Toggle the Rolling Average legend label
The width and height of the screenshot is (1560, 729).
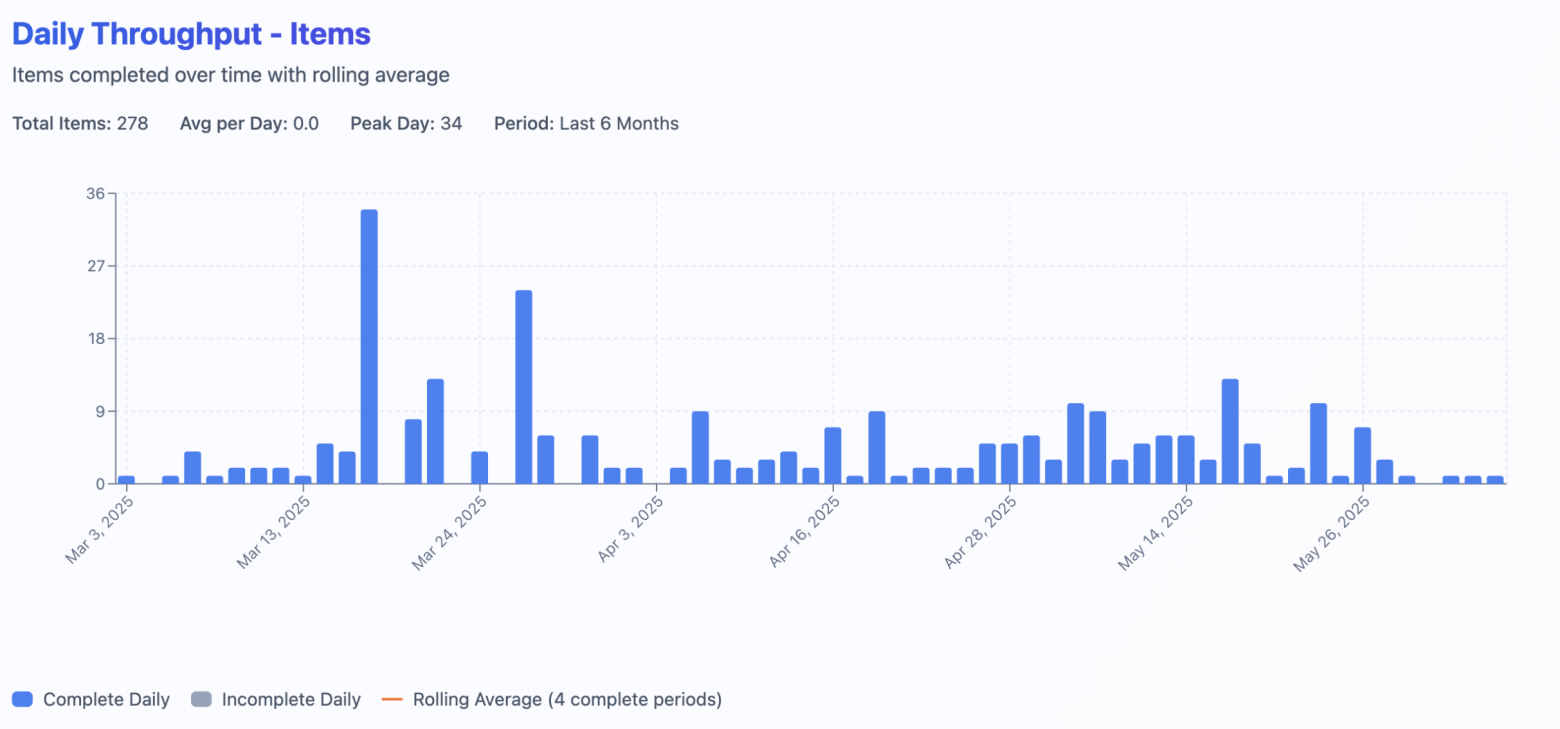[x=567, y=700]
